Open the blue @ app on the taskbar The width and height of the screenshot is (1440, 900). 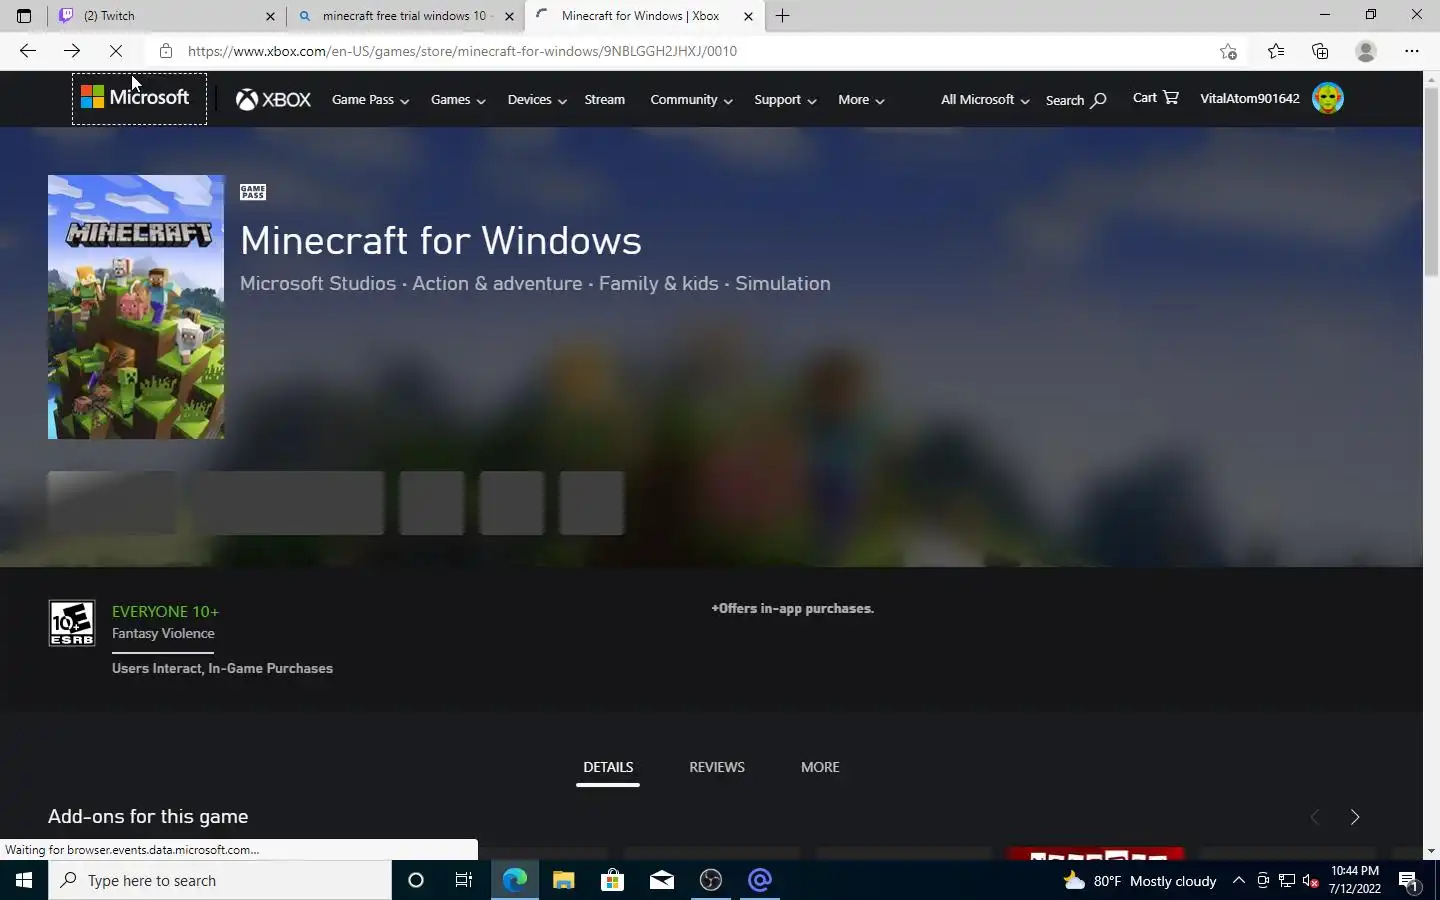[x=760, y=880]
